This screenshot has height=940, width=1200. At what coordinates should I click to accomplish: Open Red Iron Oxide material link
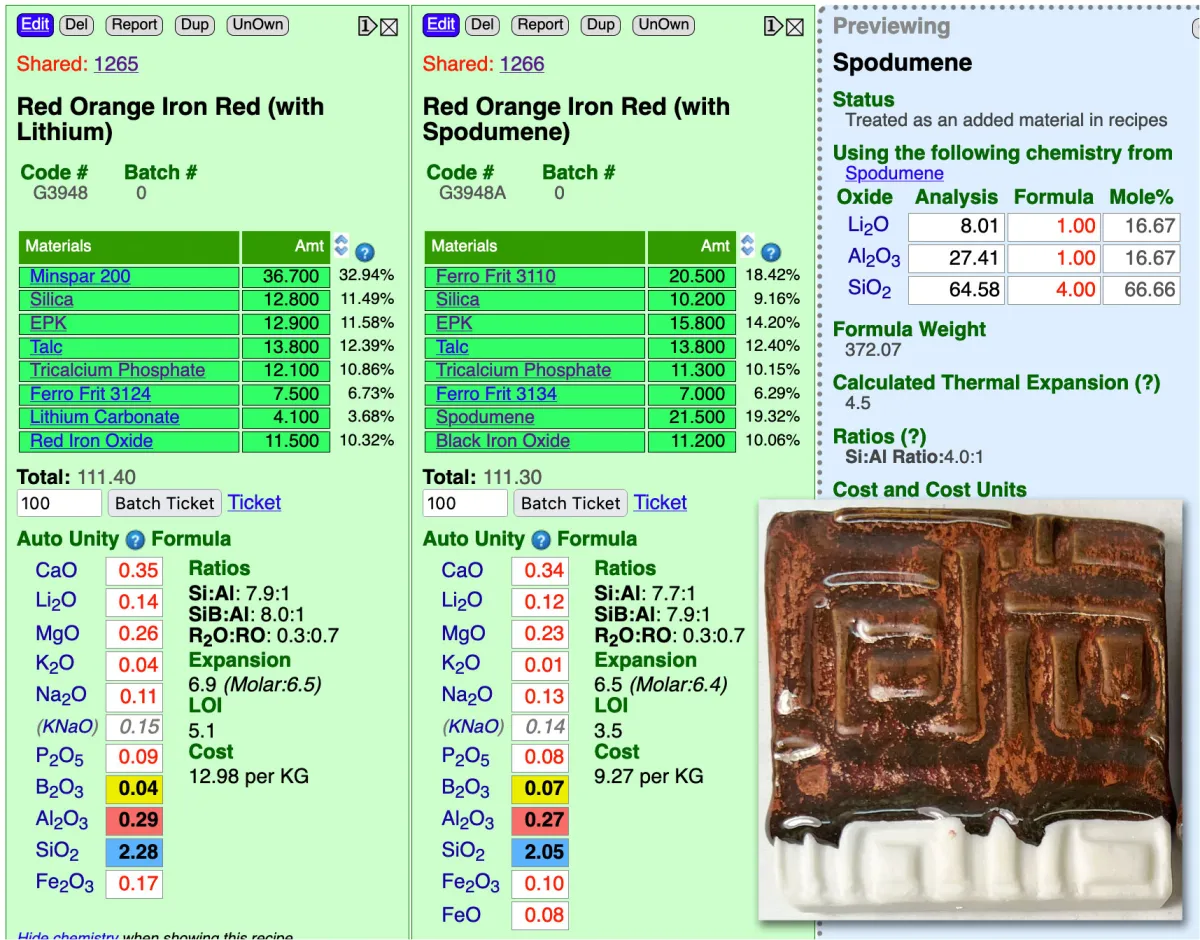pyautogui.click(x=91, y=441)
